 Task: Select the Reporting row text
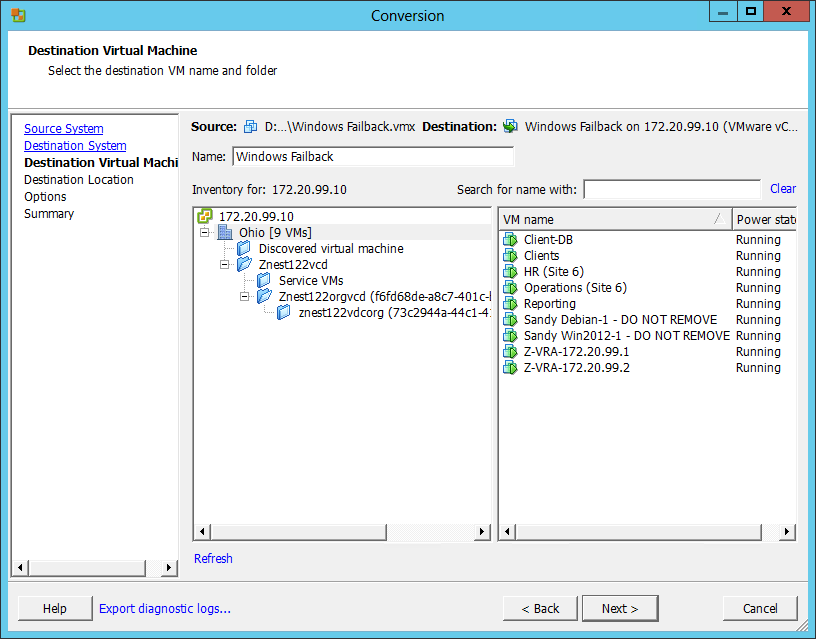tap(550, 303)
